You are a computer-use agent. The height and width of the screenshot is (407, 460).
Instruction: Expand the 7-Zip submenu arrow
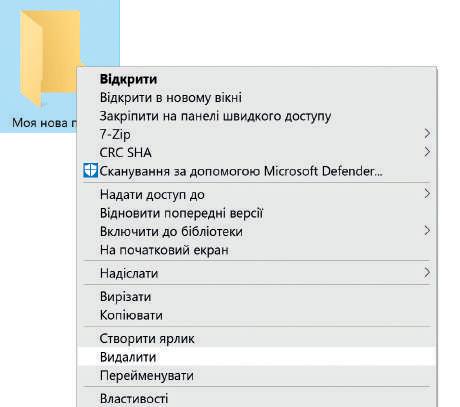(427, 134)
